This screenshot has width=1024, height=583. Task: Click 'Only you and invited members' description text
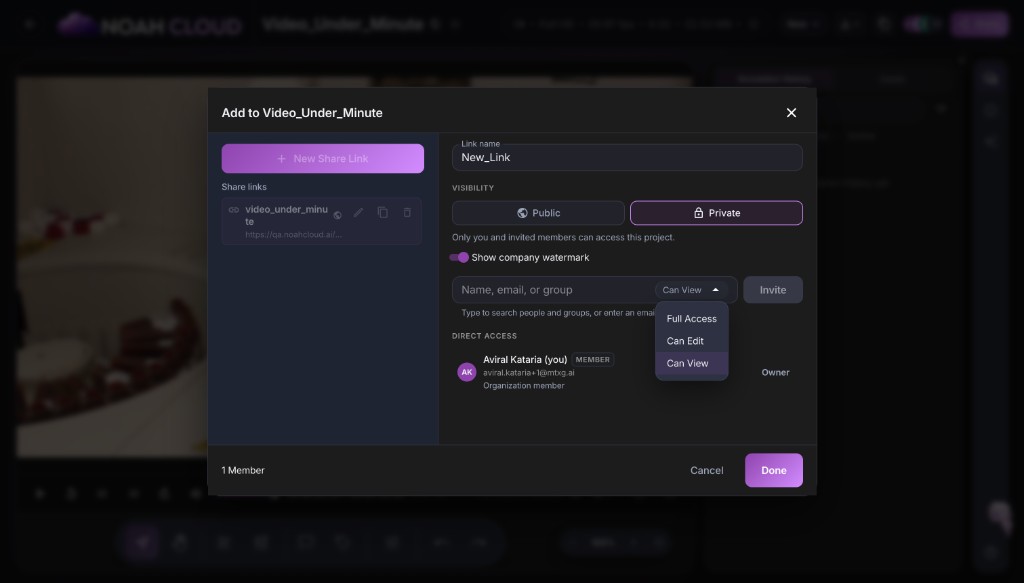[563, 237]
